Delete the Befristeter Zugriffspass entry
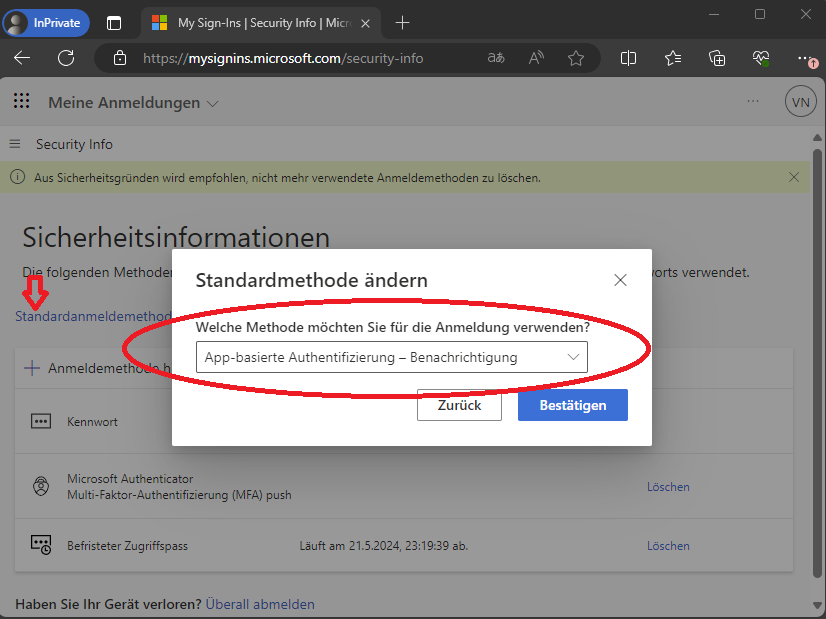Viewport: 826px width, 619px height. (668, 546)
